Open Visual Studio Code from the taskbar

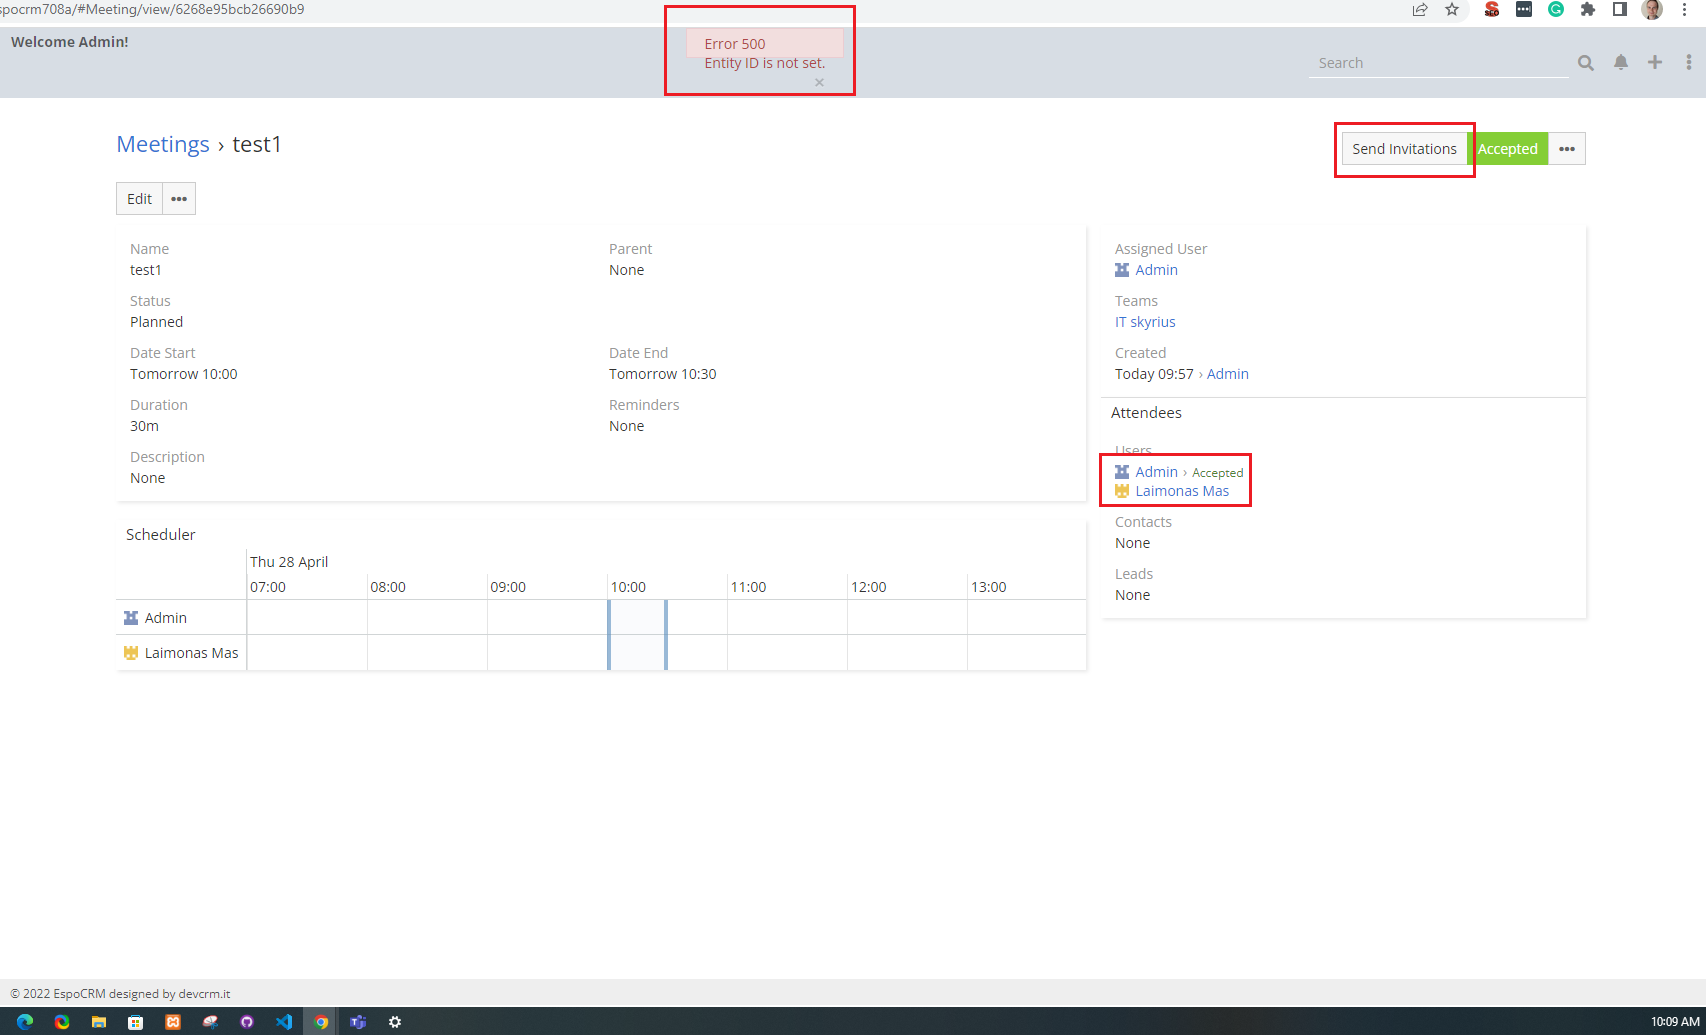point(284,1021)
